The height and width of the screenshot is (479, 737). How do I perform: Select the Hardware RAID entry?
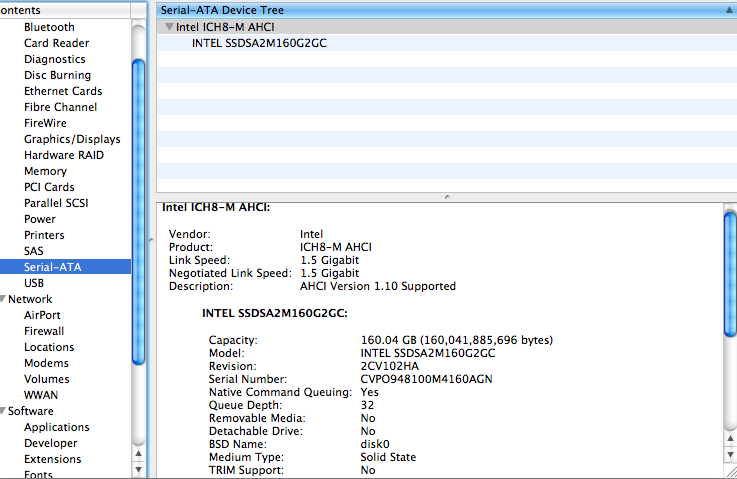point(64,155)
